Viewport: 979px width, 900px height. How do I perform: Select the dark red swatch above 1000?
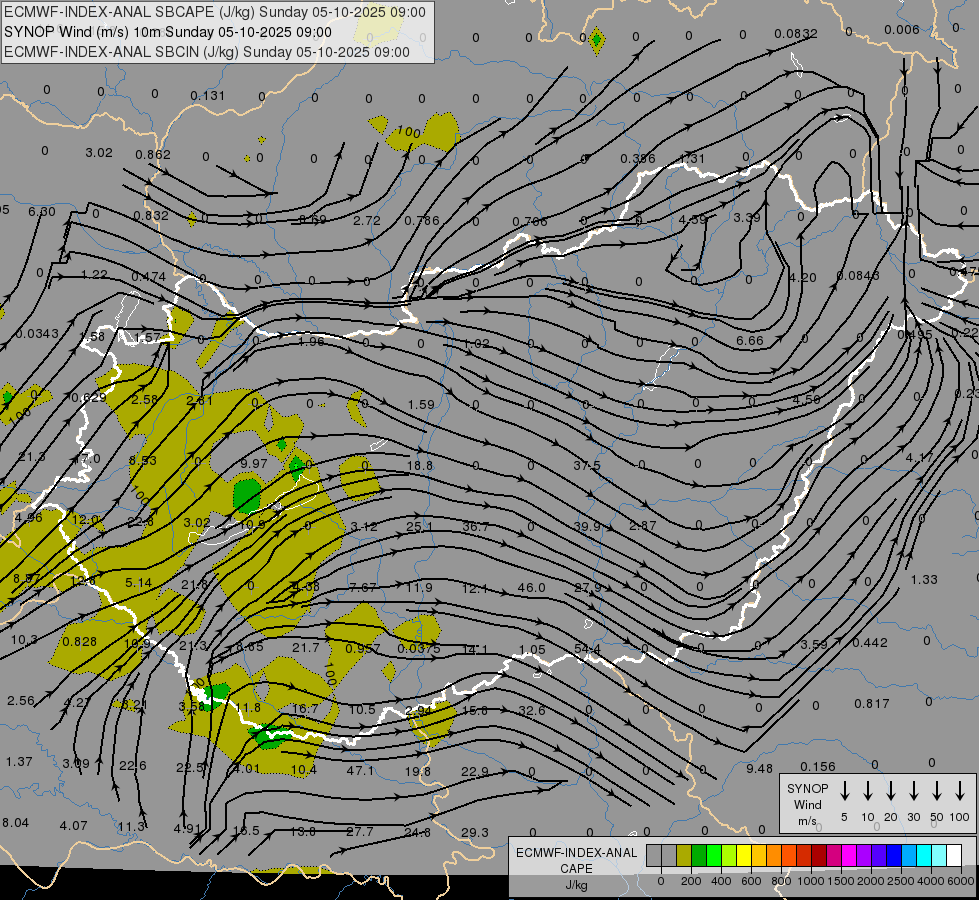pyautogui.click(x=819, y=855)
